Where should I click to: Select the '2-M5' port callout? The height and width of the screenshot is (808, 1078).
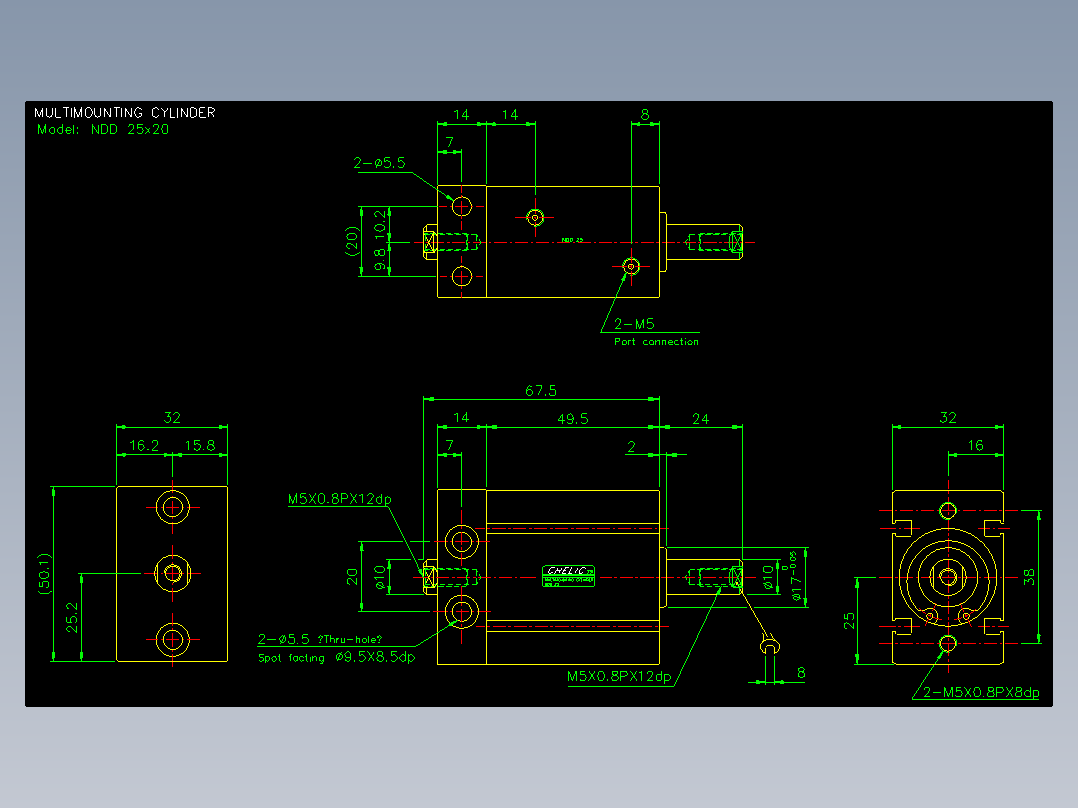click(634, 324)
